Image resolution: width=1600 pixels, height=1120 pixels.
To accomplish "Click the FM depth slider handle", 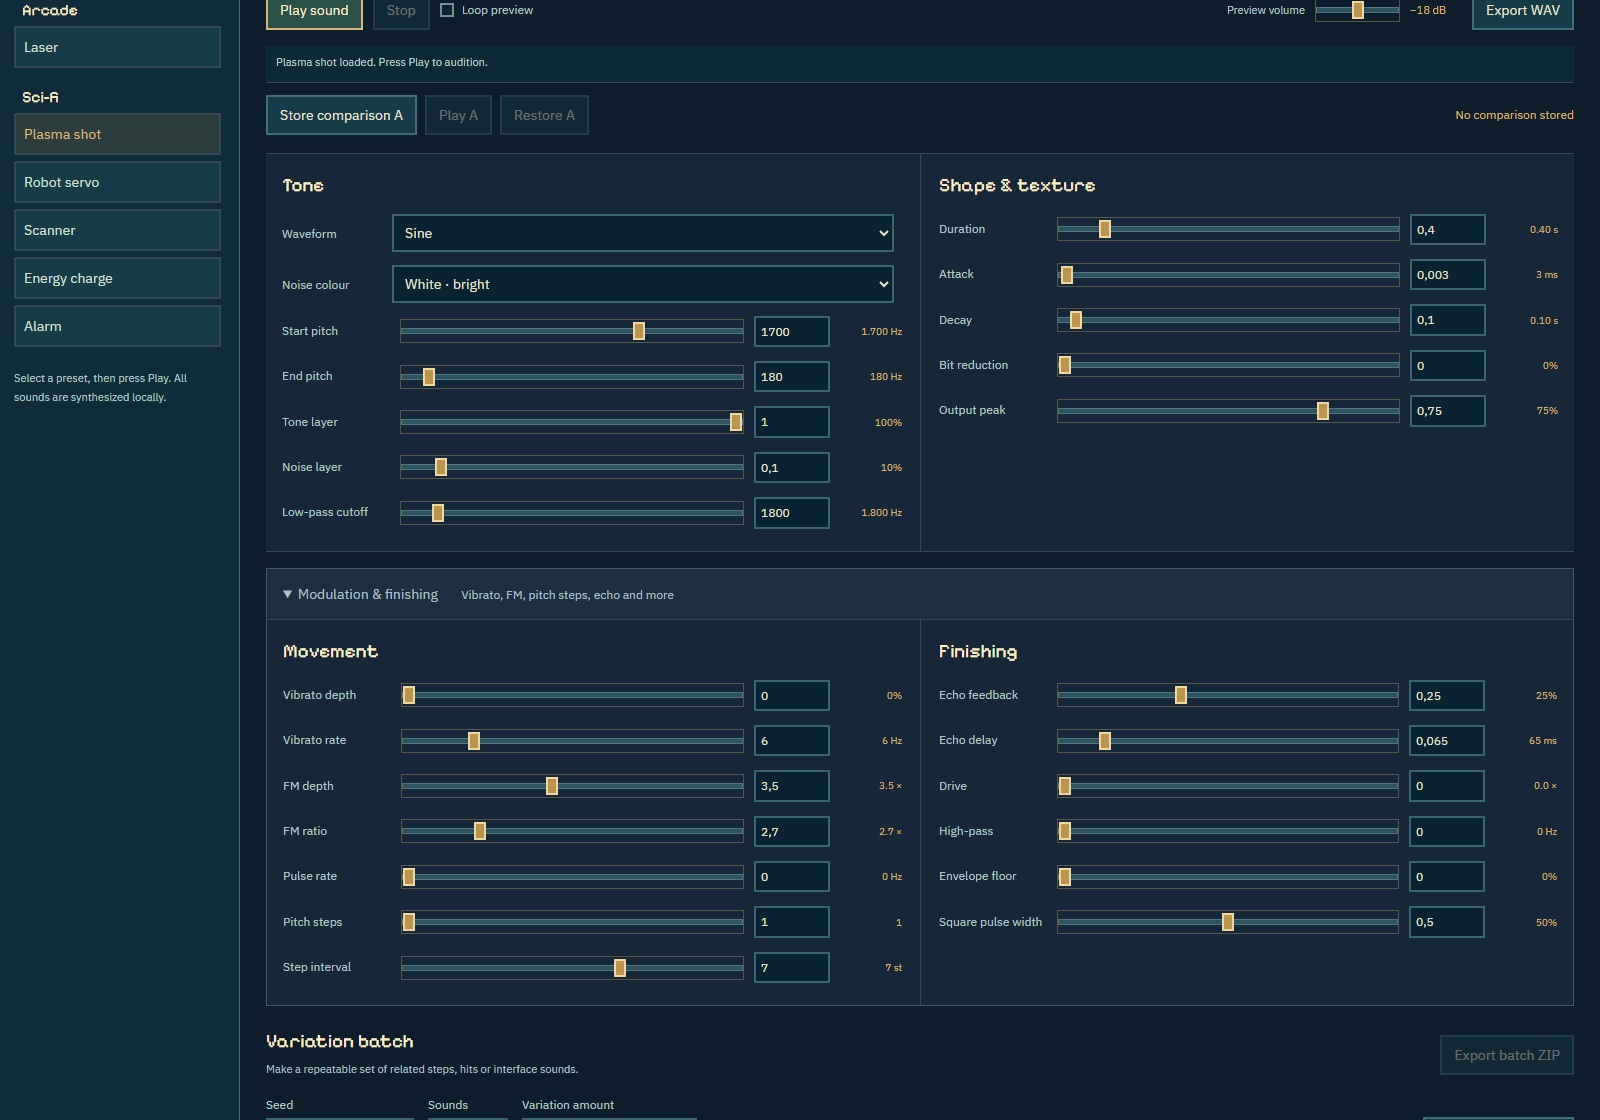I will [552, 786].
